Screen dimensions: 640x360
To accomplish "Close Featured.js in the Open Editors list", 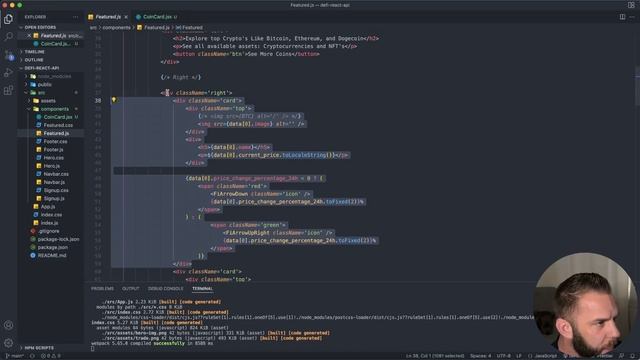I will (29, 36).
